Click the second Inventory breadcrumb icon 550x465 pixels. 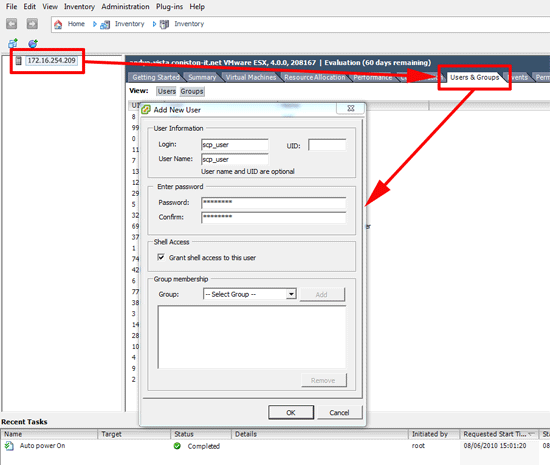pos(164,25)
